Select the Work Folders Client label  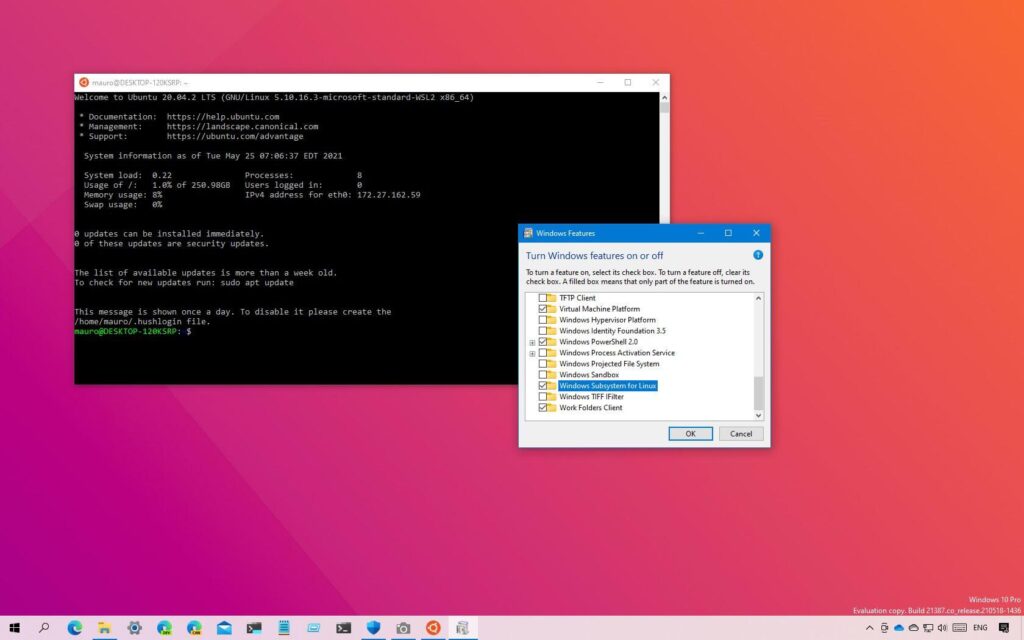tap(590, 408)
